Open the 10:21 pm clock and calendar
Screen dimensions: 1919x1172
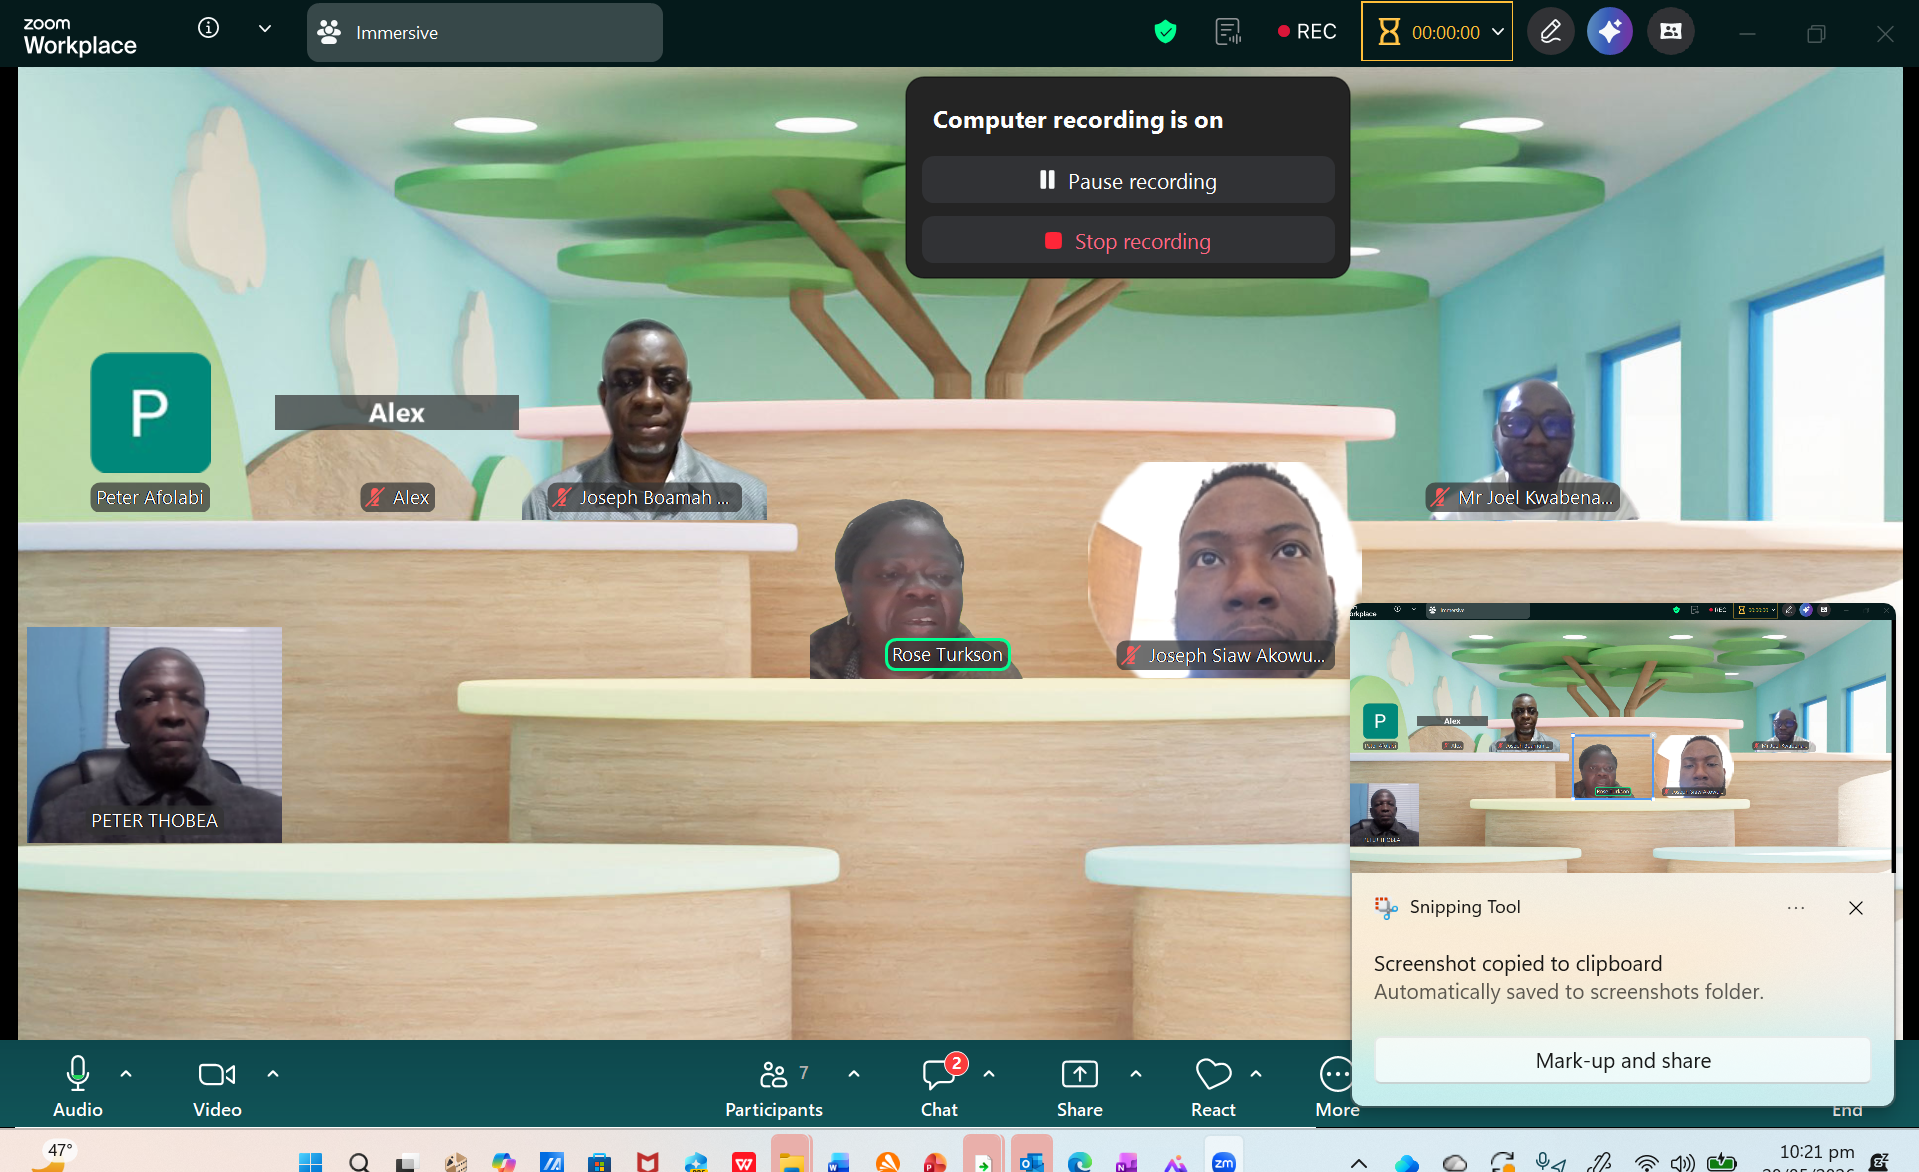1816,1158
